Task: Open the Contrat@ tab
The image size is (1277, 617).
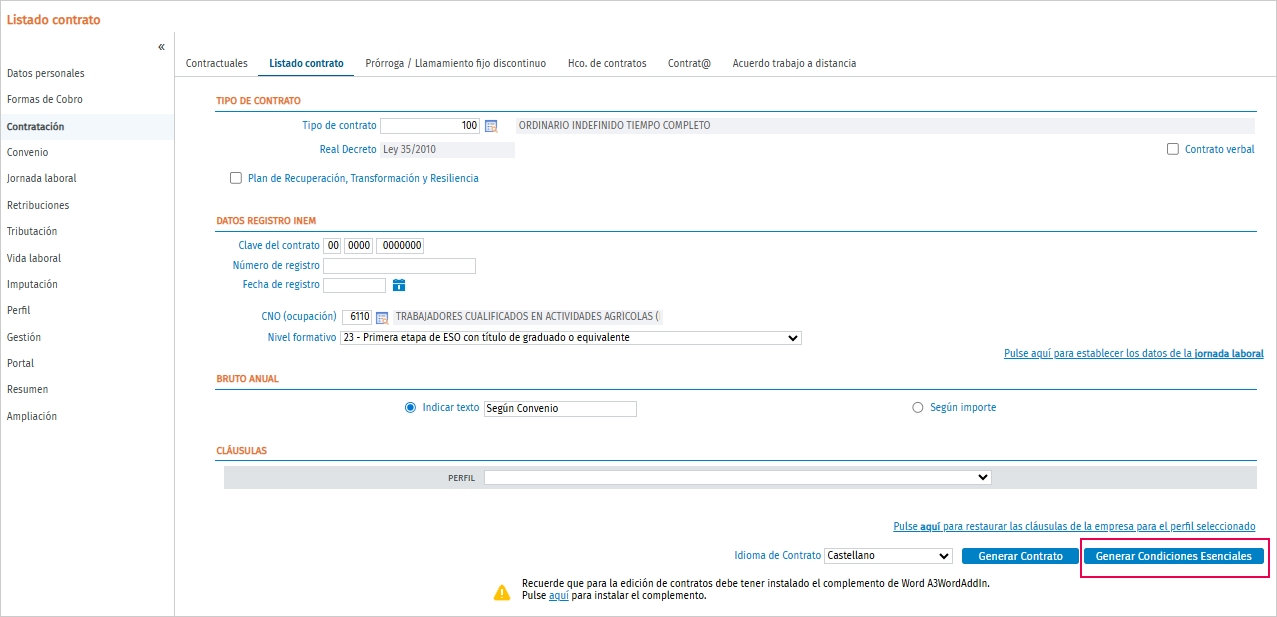Action: 690,63
